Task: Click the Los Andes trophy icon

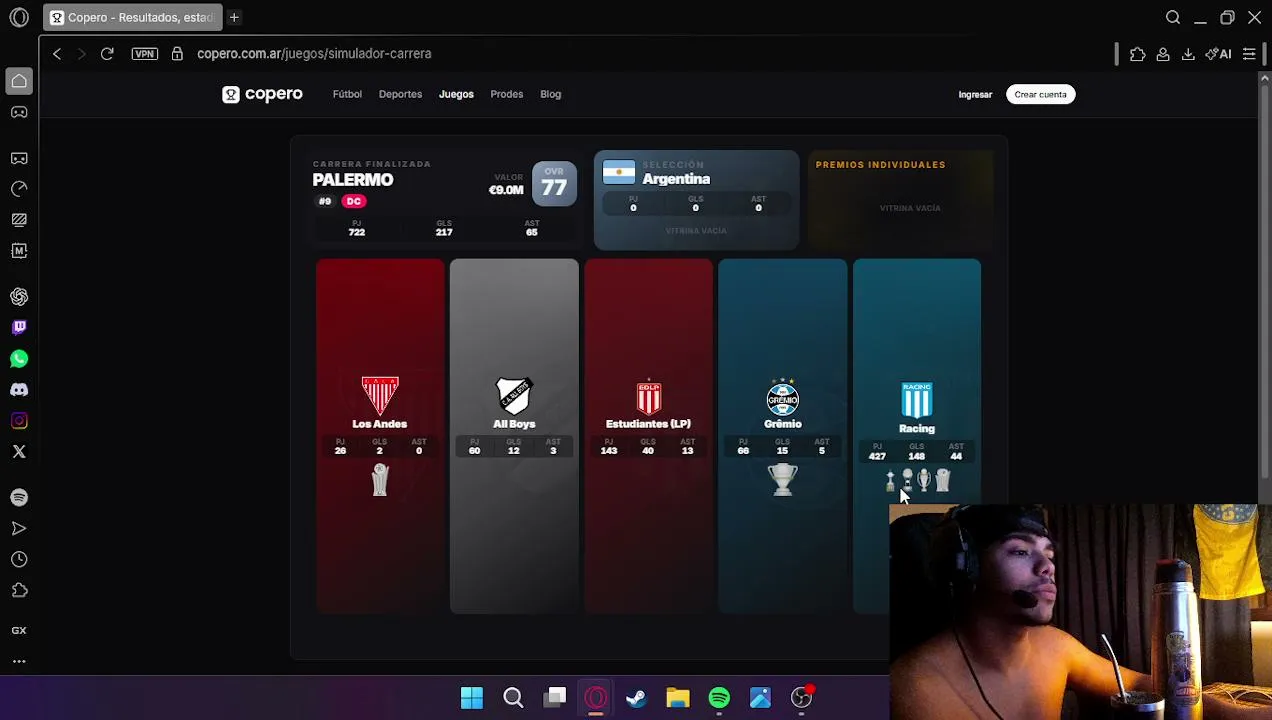Action: click(x=380, y=481)
